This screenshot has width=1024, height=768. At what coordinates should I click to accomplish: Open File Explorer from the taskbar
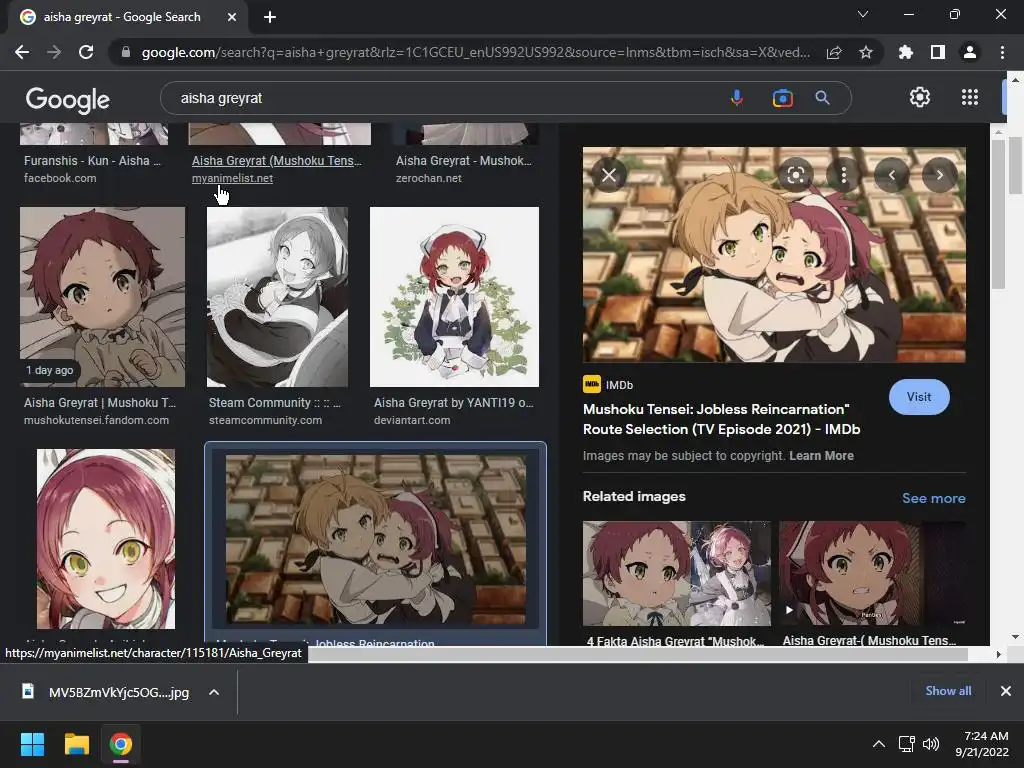[x=76, y=744]
